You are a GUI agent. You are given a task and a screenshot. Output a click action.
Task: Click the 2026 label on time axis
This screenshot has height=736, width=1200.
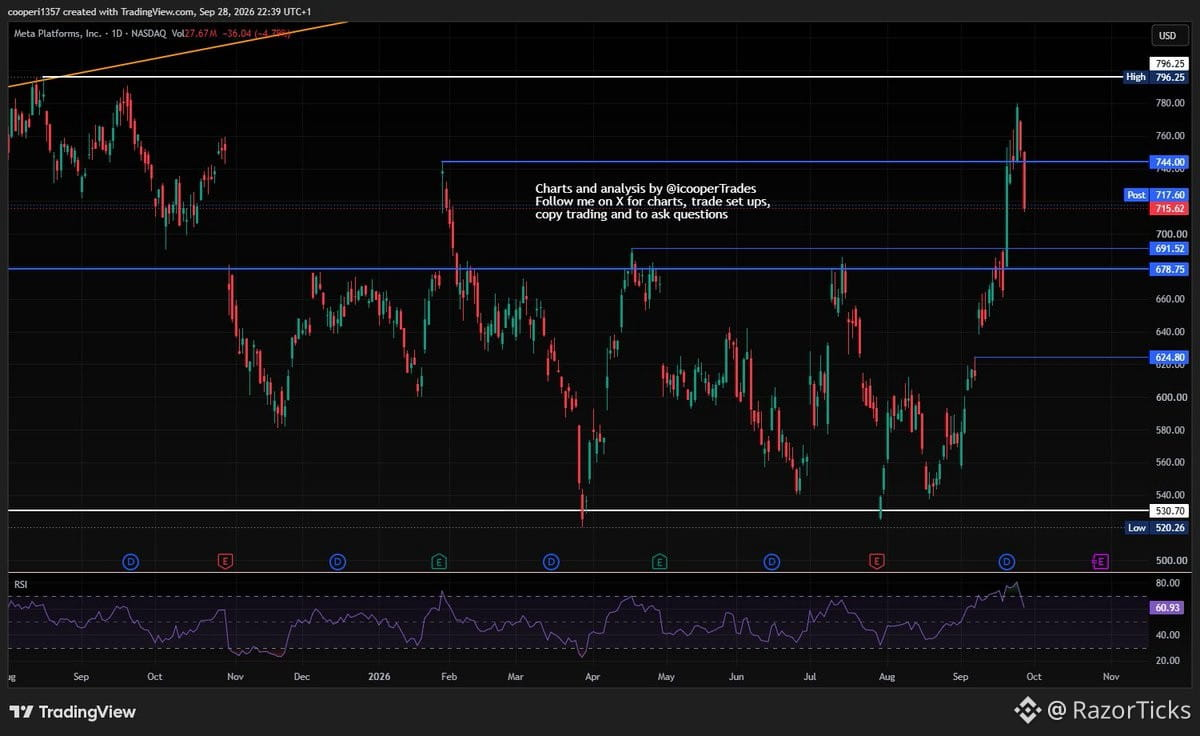[x=377, y=677]
